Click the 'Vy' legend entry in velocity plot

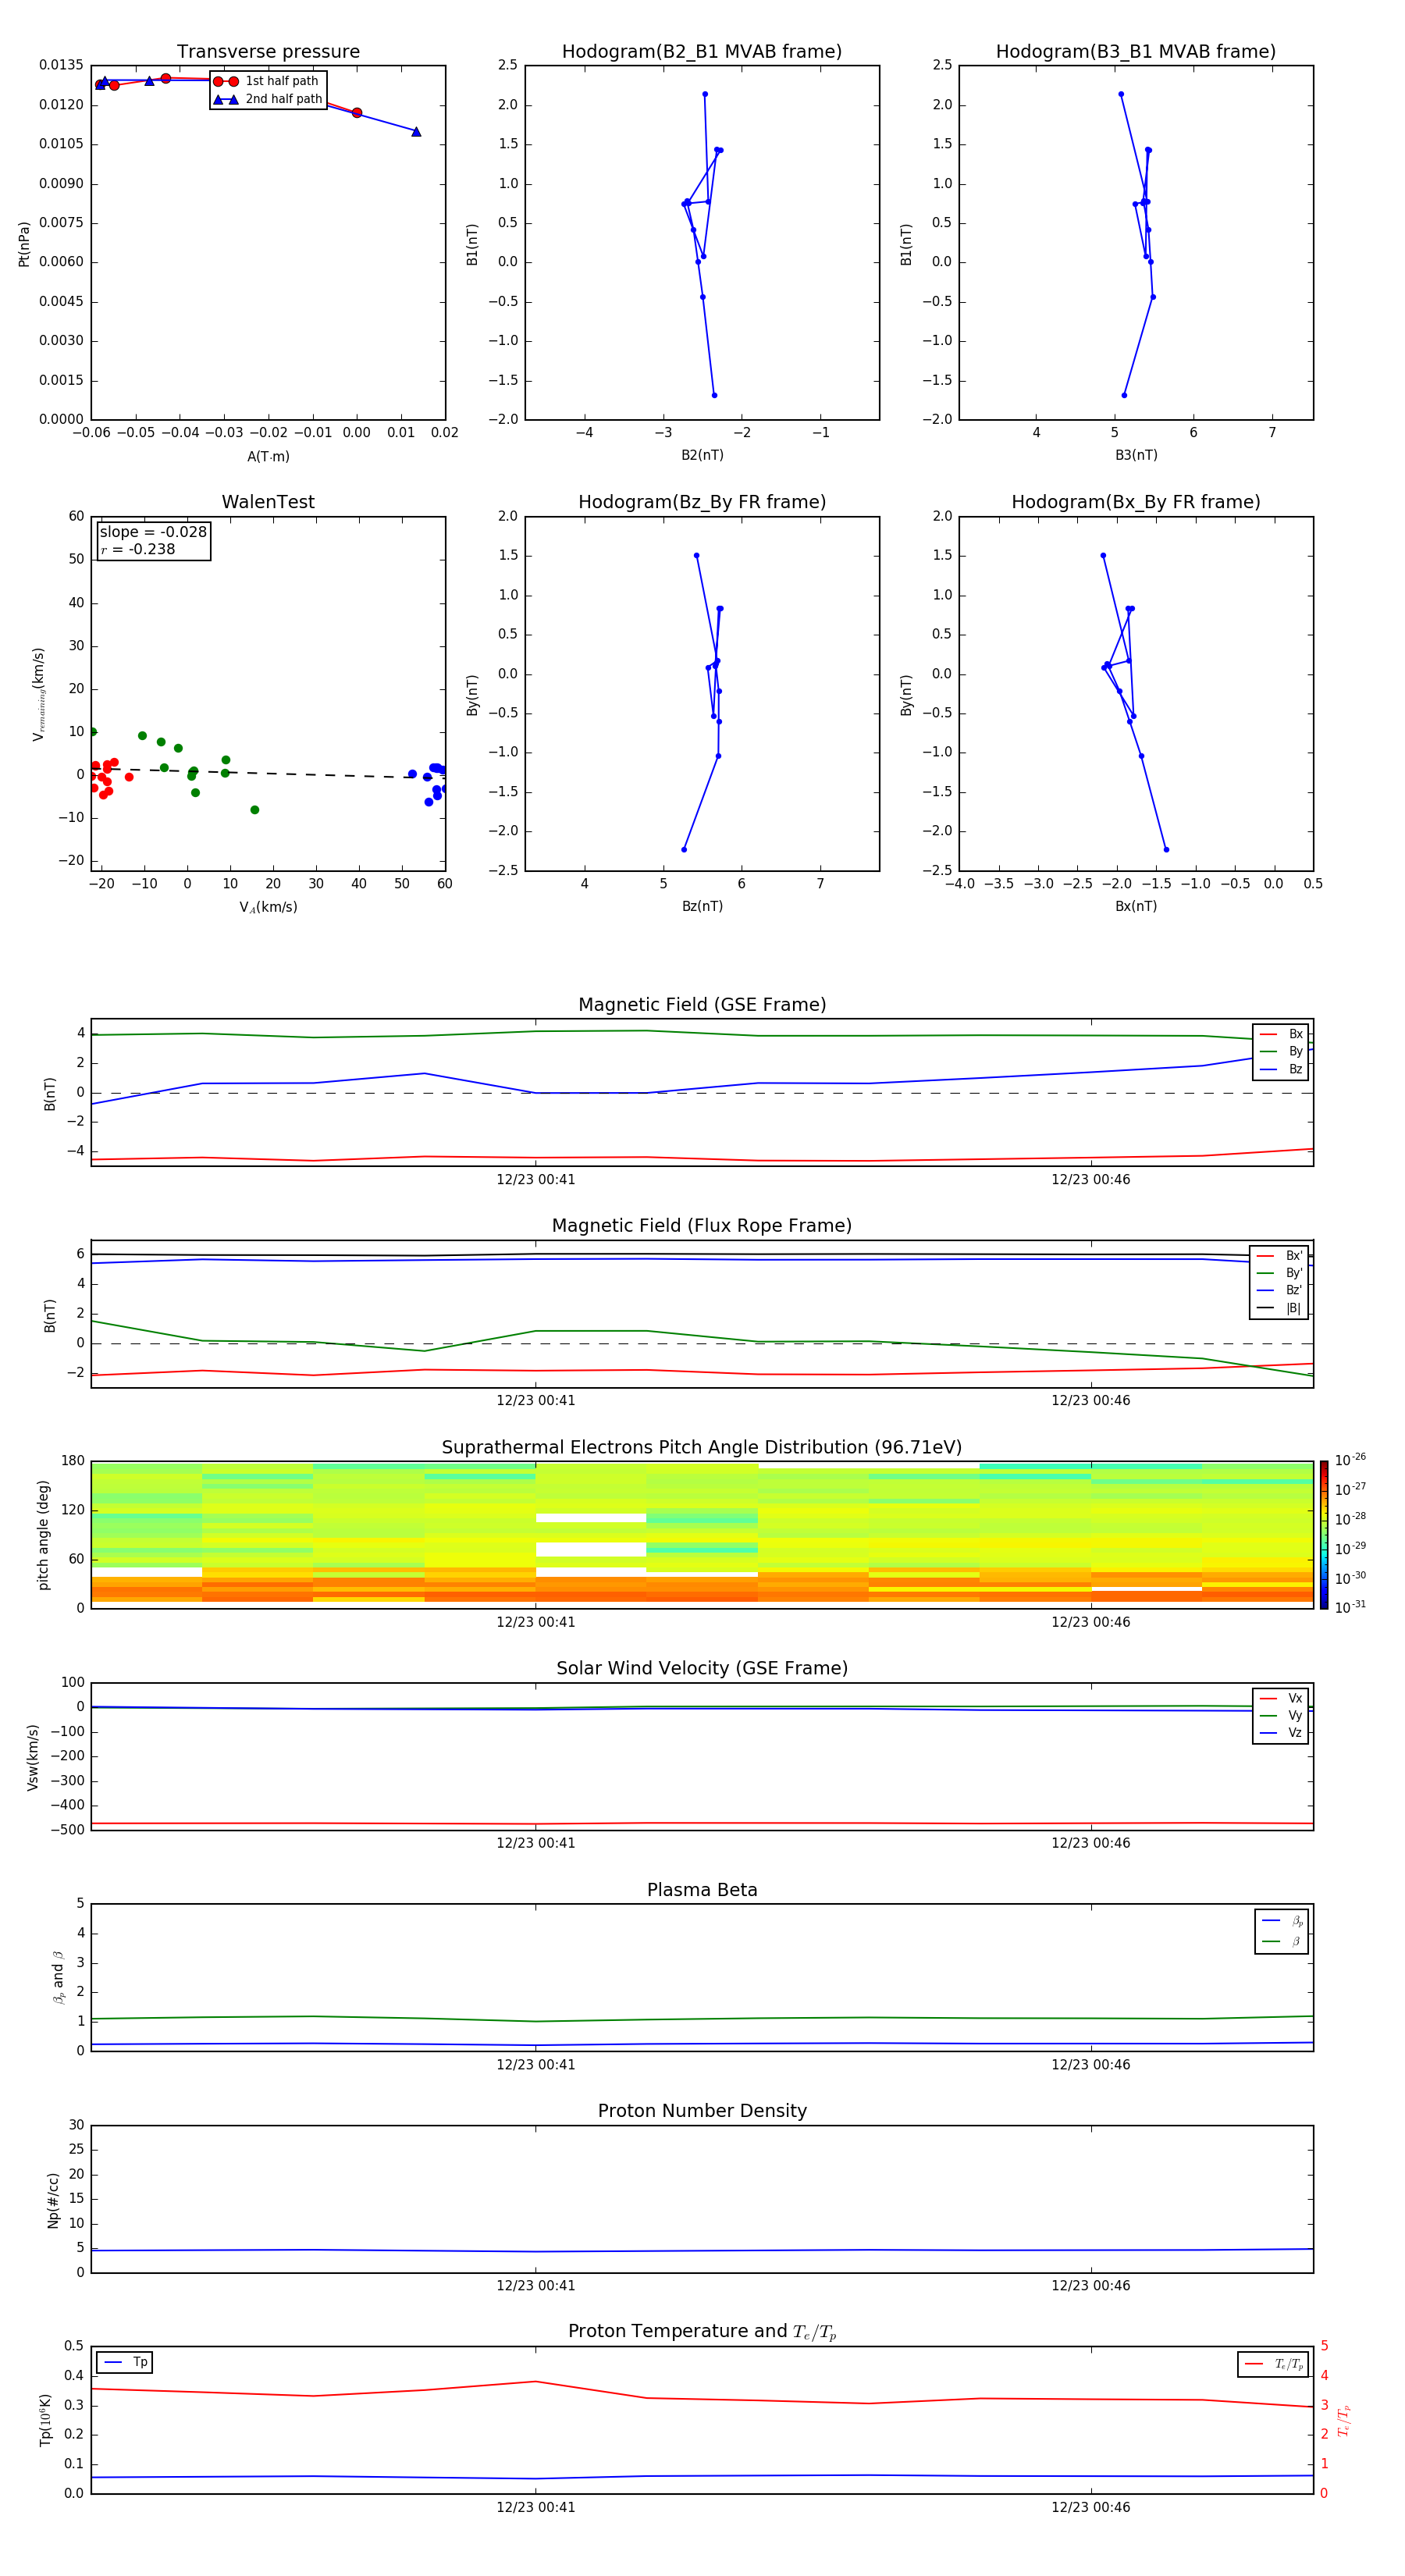coord(1281,1715)
